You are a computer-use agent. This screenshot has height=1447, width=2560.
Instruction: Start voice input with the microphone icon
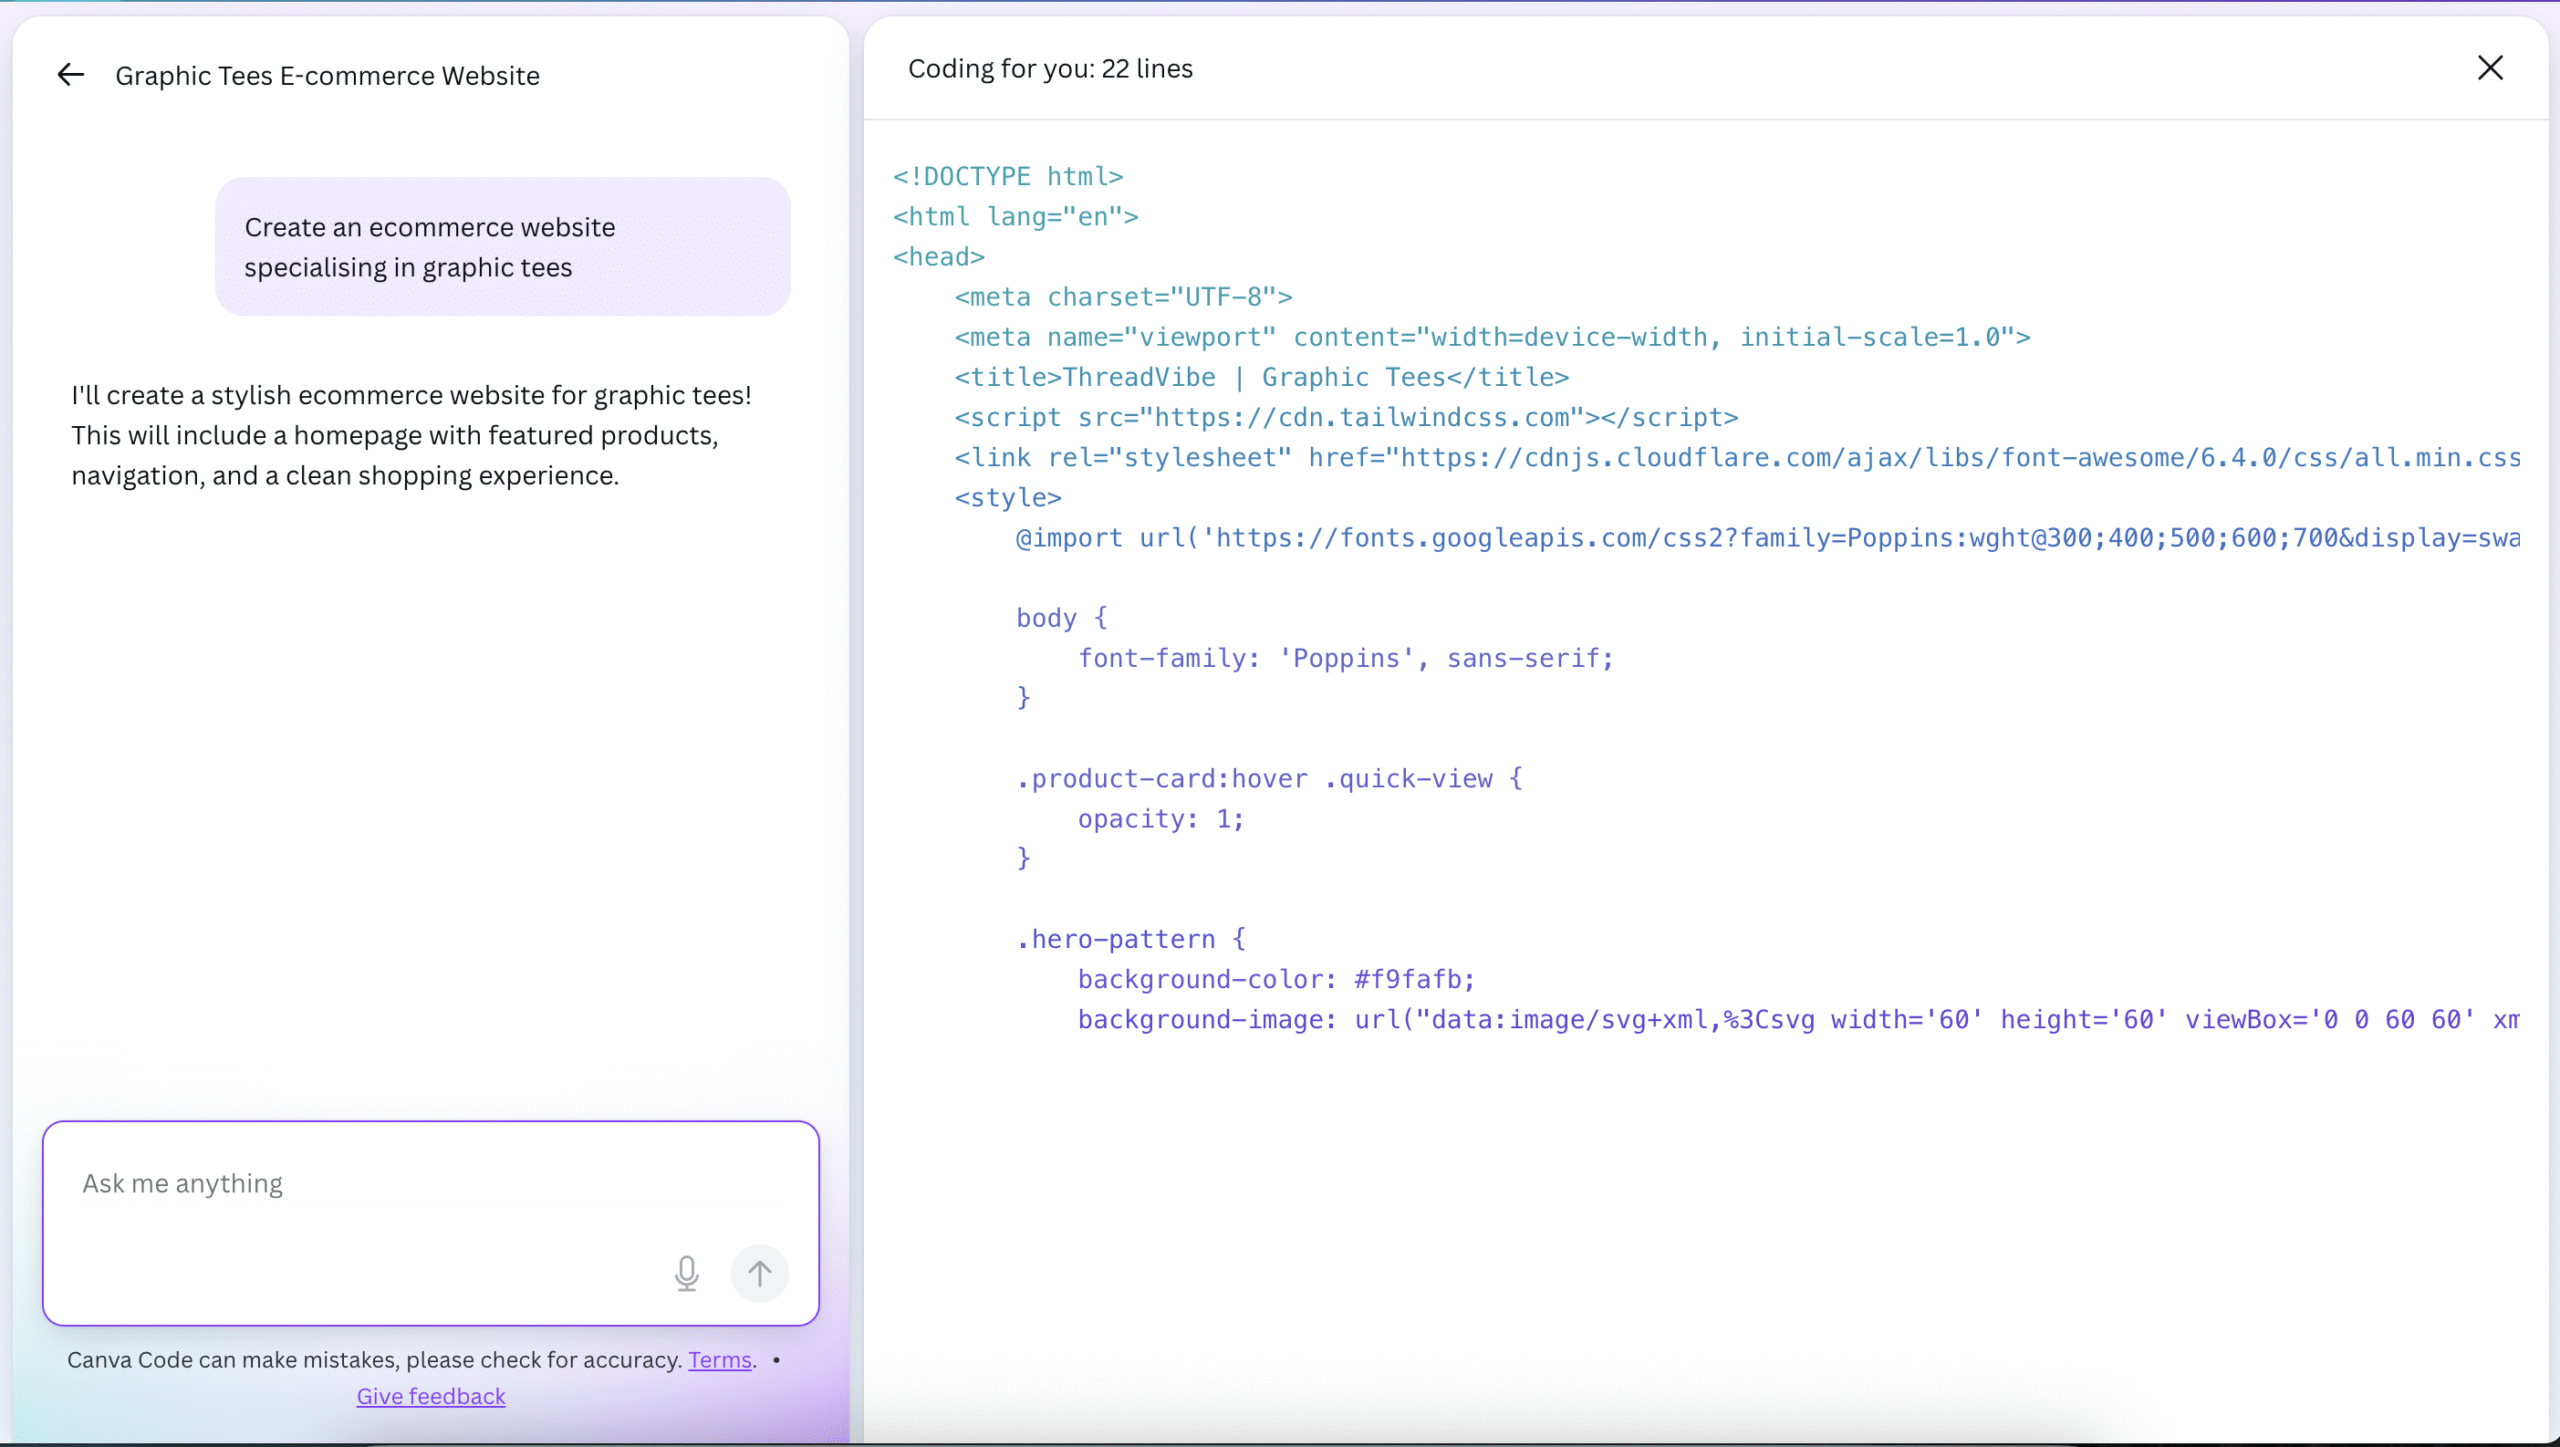pyautogui.click(x=687, y=1273)
